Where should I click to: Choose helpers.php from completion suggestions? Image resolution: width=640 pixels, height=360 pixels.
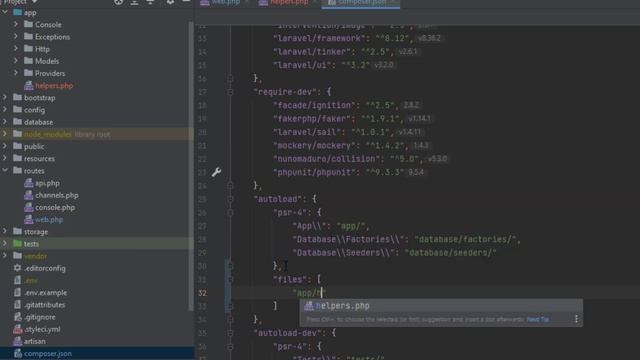[x=441, y=306]
